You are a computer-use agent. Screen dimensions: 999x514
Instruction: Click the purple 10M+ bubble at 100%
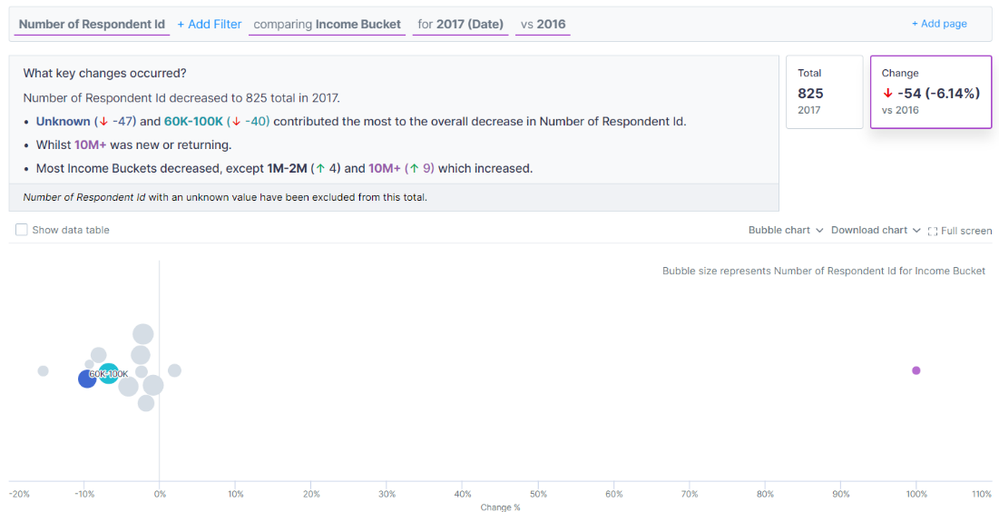click(916, 371)
